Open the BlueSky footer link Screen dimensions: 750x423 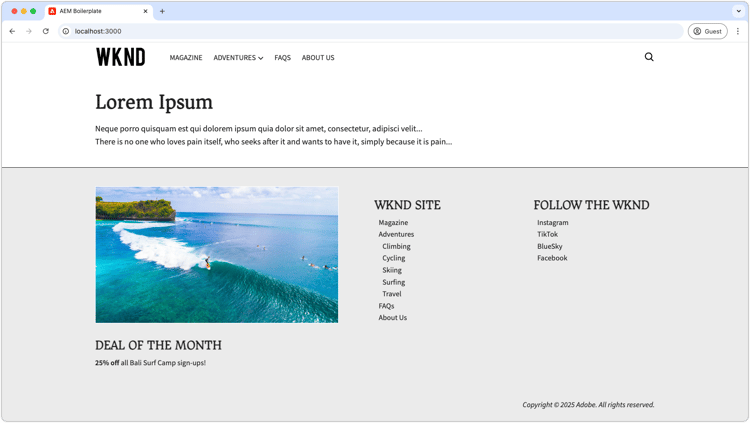[x=550, y=246]
